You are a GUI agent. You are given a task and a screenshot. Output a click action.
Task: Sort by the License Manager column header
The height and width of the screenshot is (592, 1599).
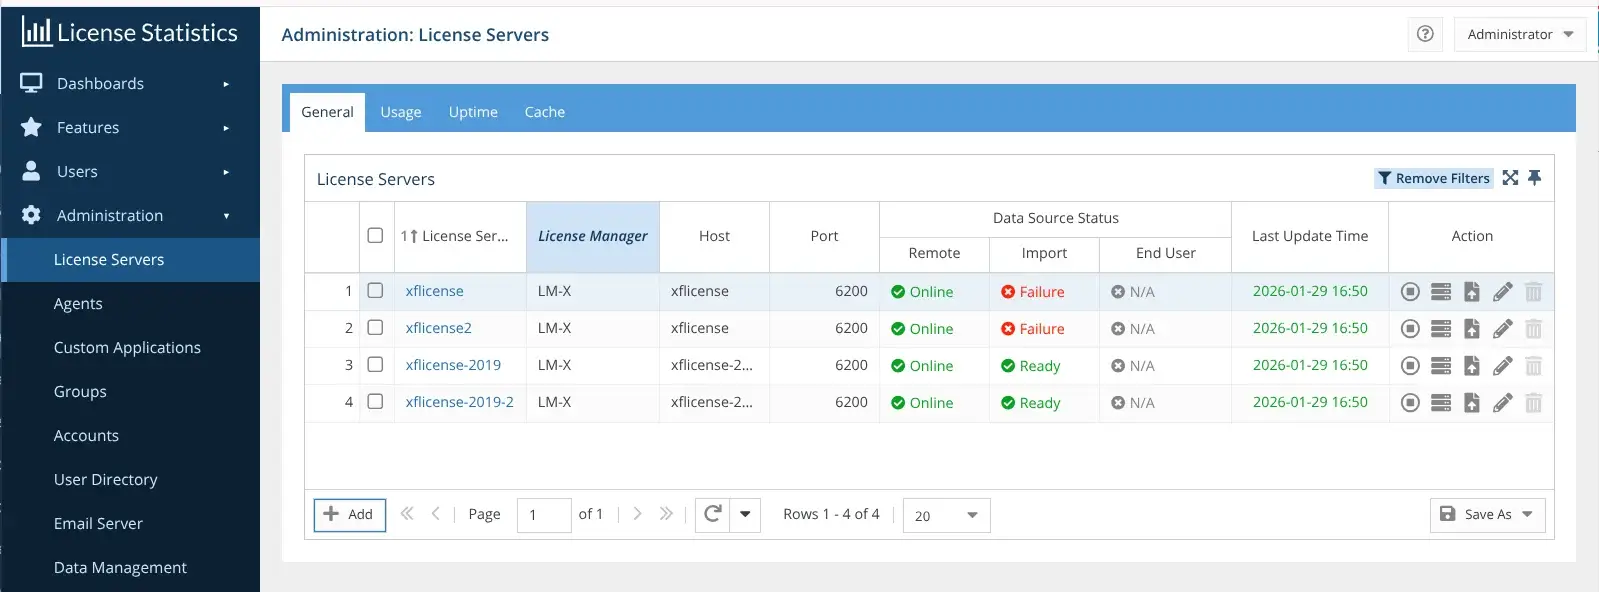[x=593, y=236]
